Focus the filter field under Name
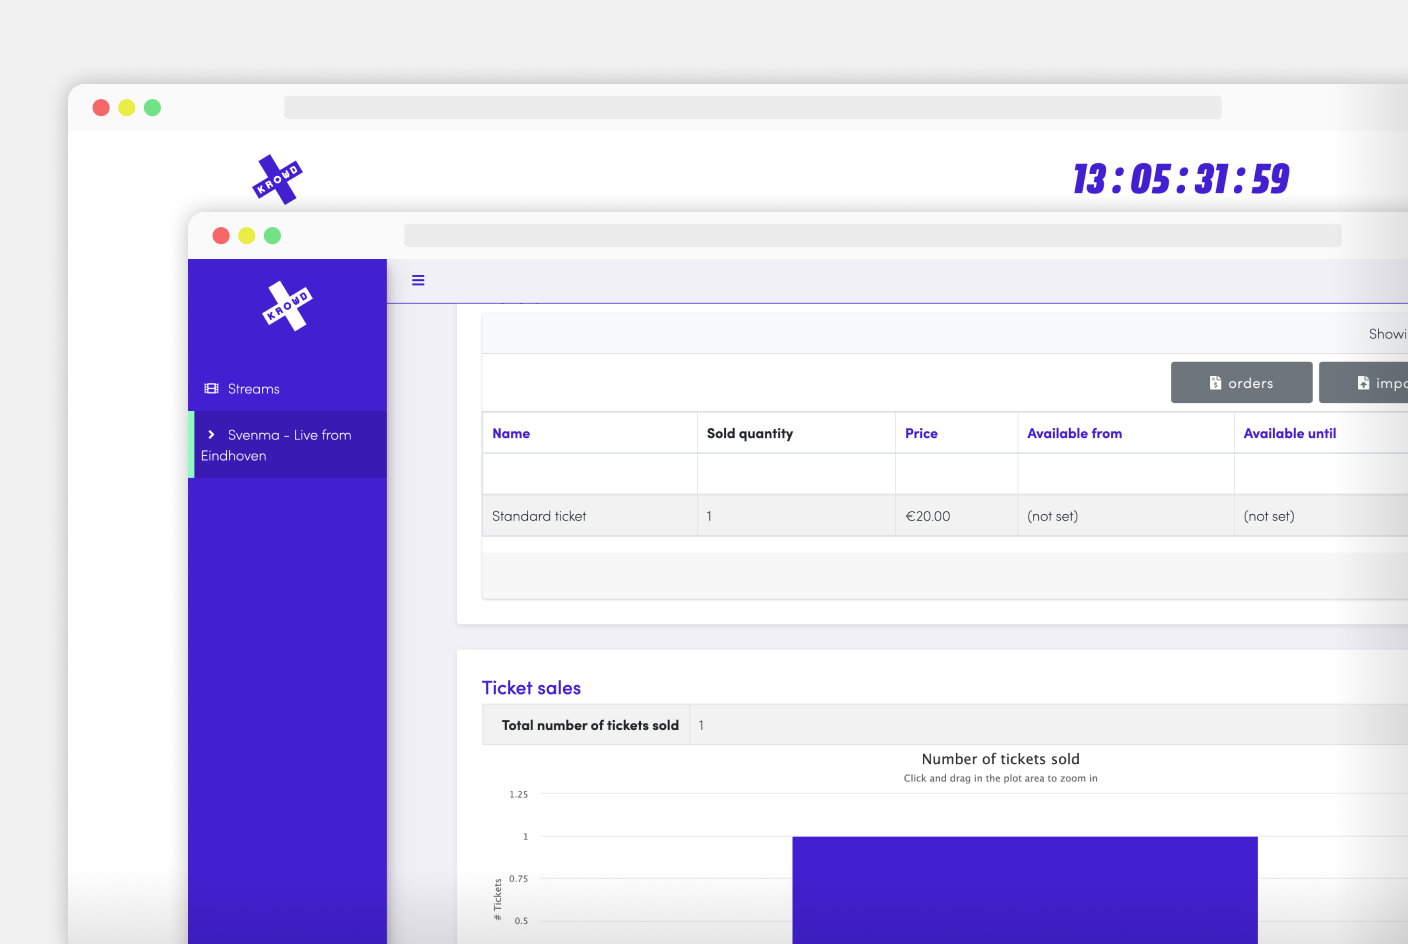The width and height of the screenshot is (1408, 944). [x=590, y=474]
